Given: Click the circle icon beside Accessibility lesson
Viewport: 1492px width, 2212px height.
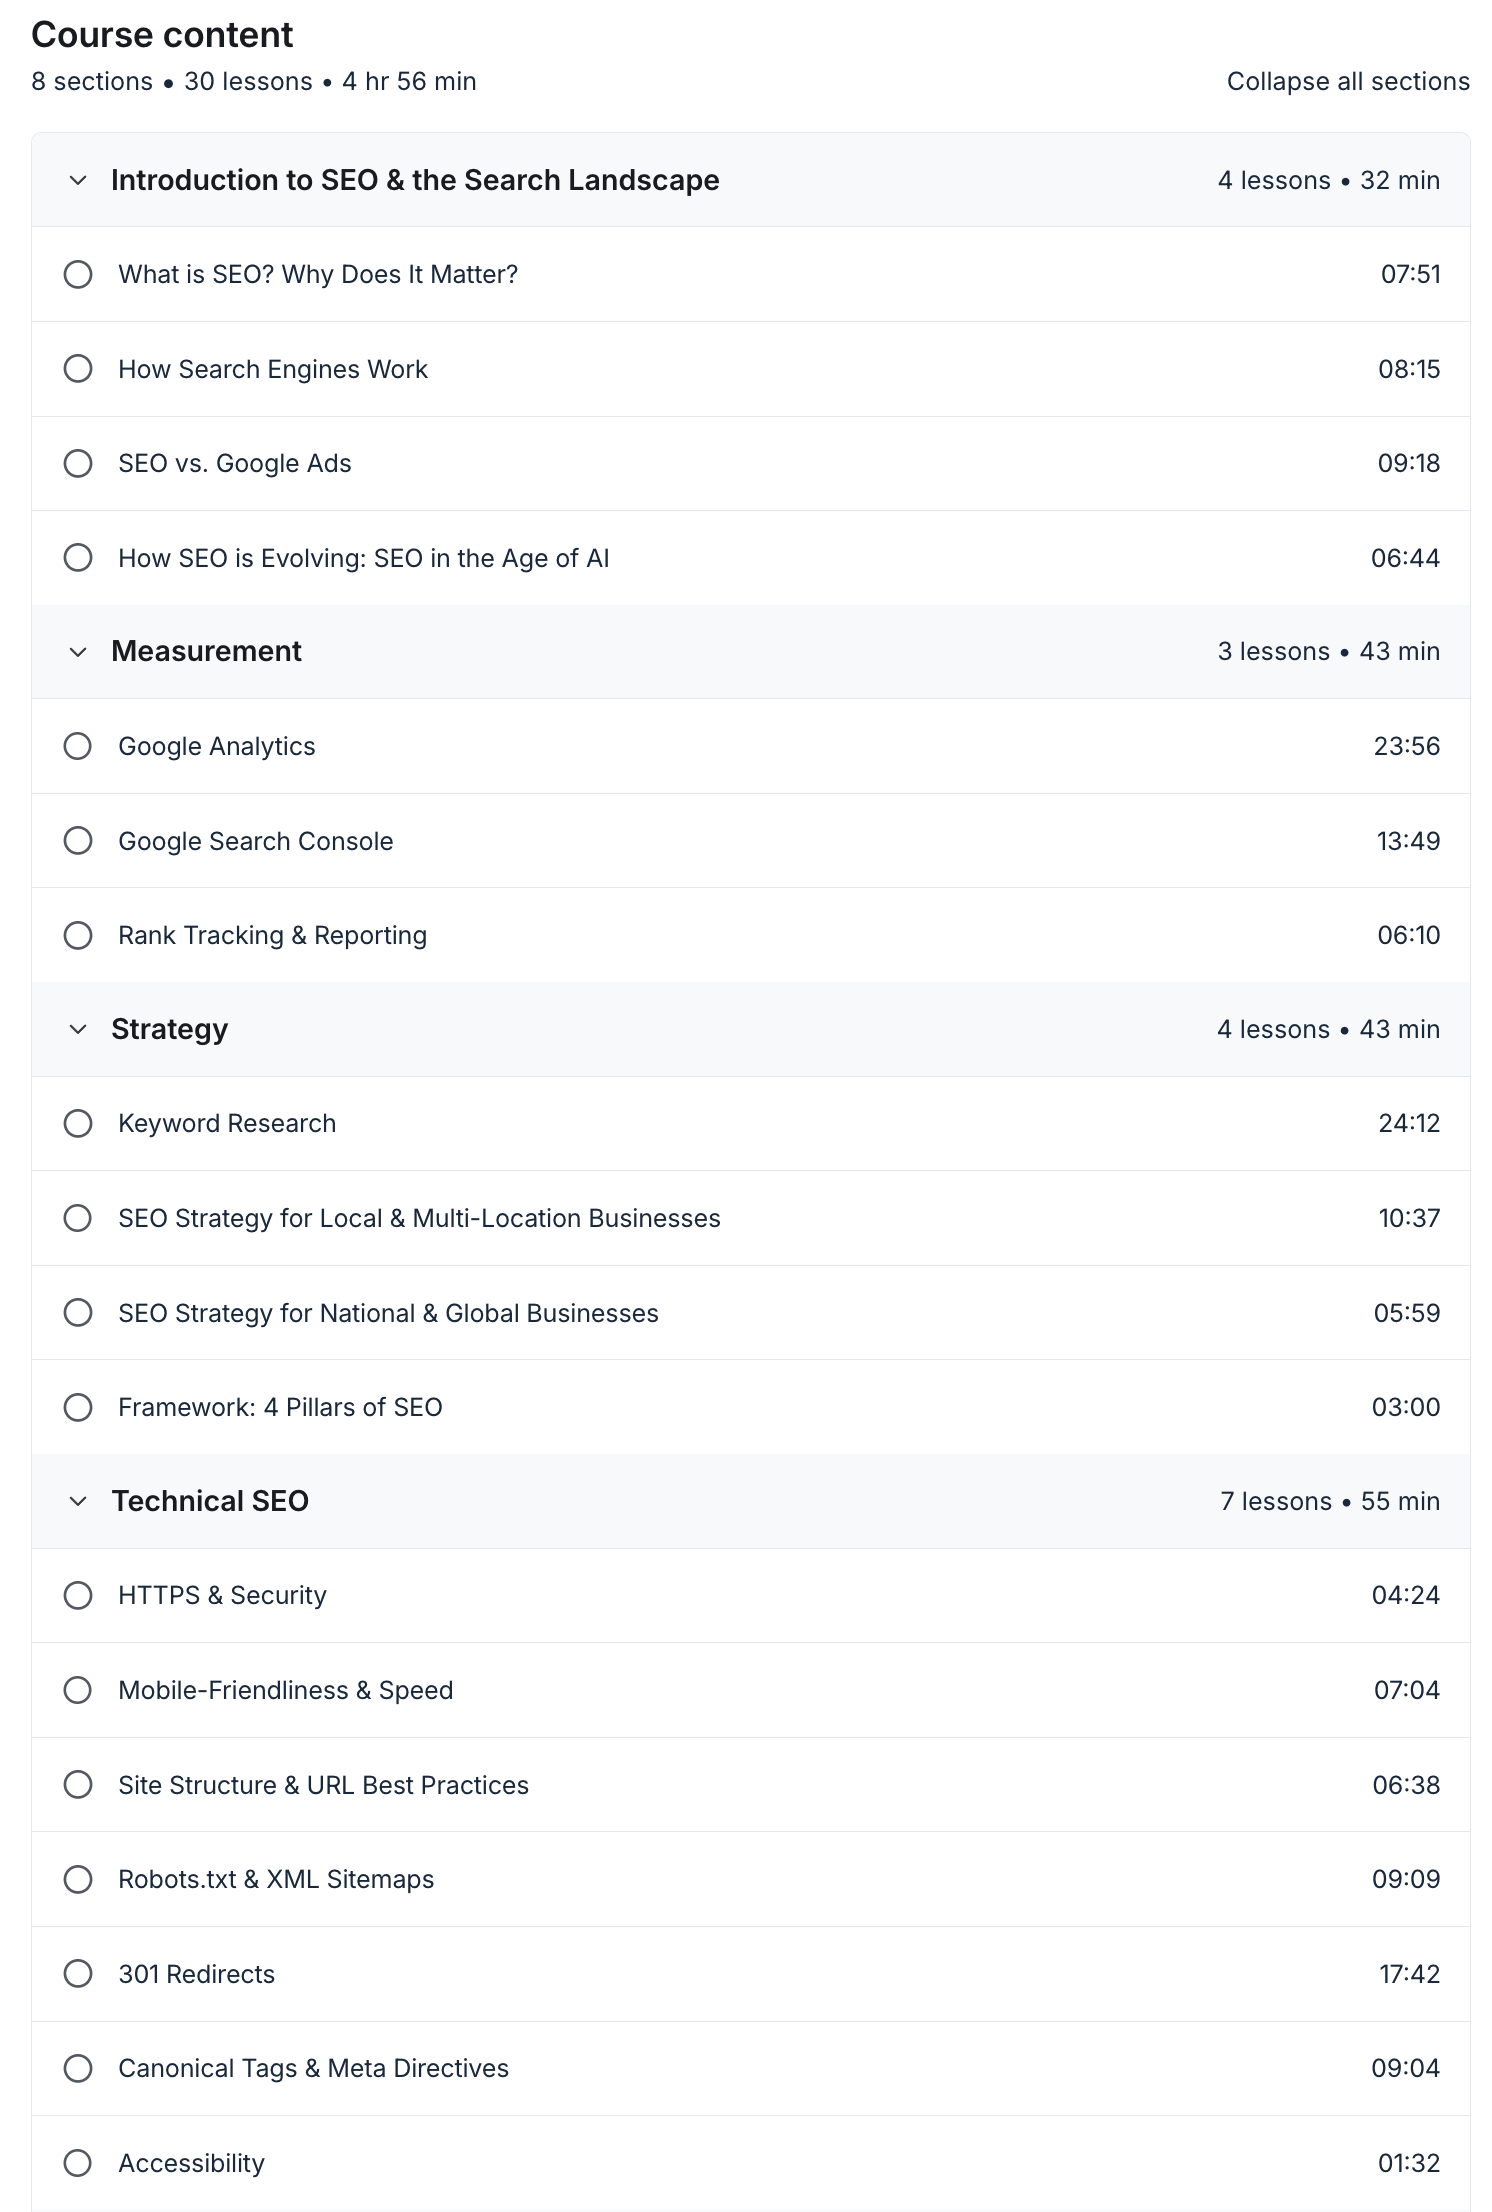Looking at the screenshot, I should tap(78, 2163).
